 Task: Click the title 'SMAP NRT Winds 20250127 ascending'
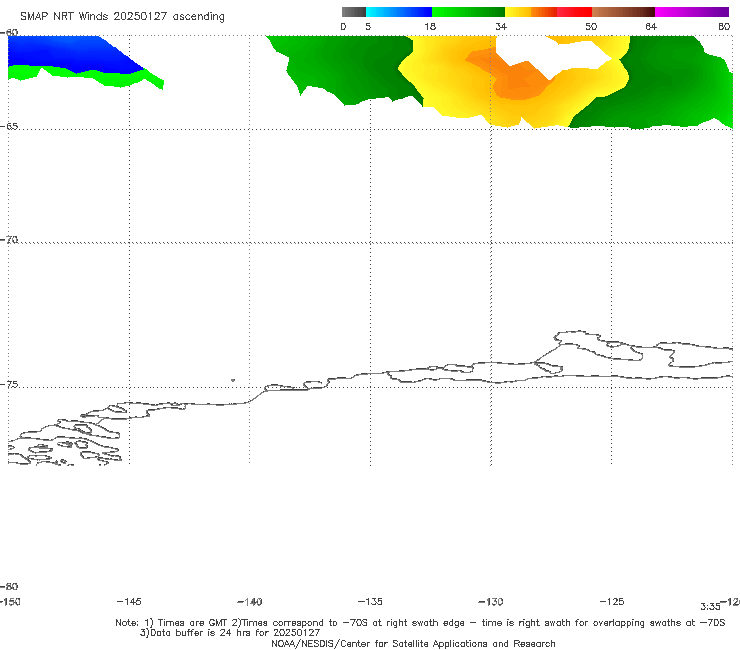point(122,17)
